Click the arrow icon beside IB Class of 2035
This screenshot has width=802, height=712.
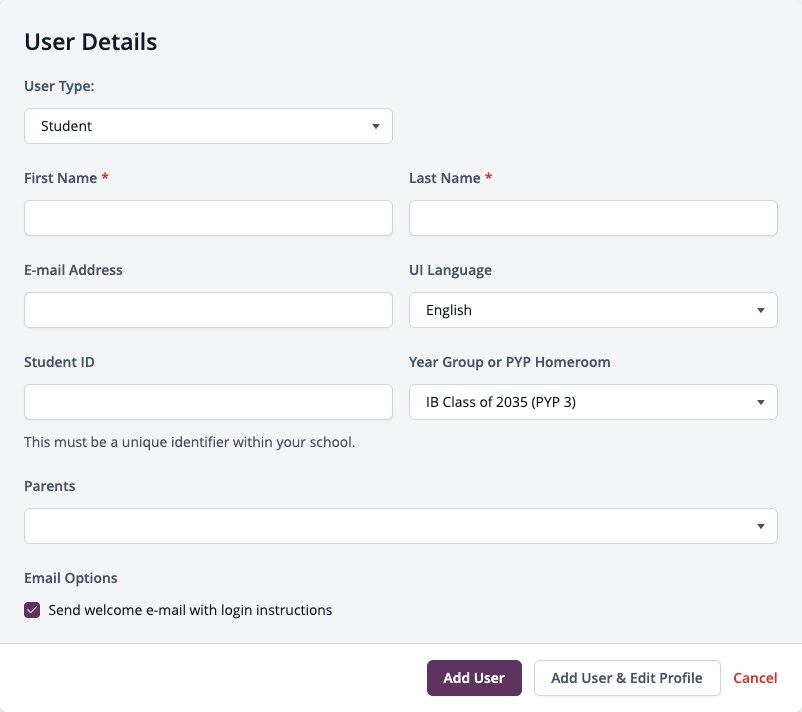[761, 403]
